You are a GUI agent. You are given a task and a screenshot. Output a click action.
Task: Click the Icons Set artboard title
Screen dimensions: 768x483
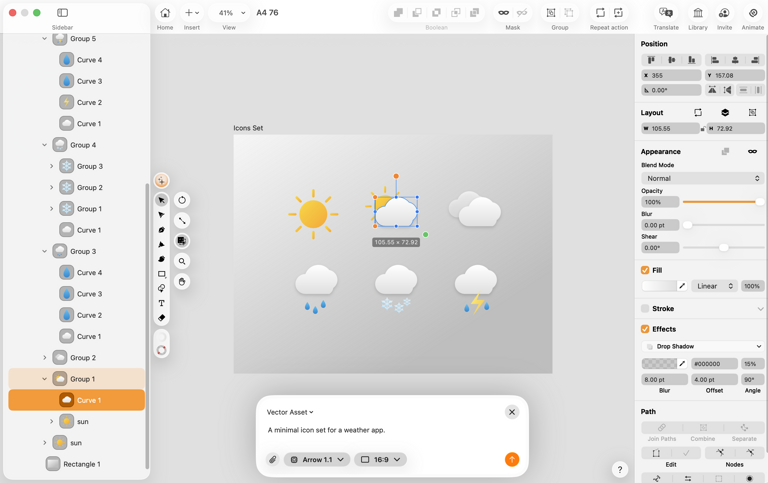248,128
